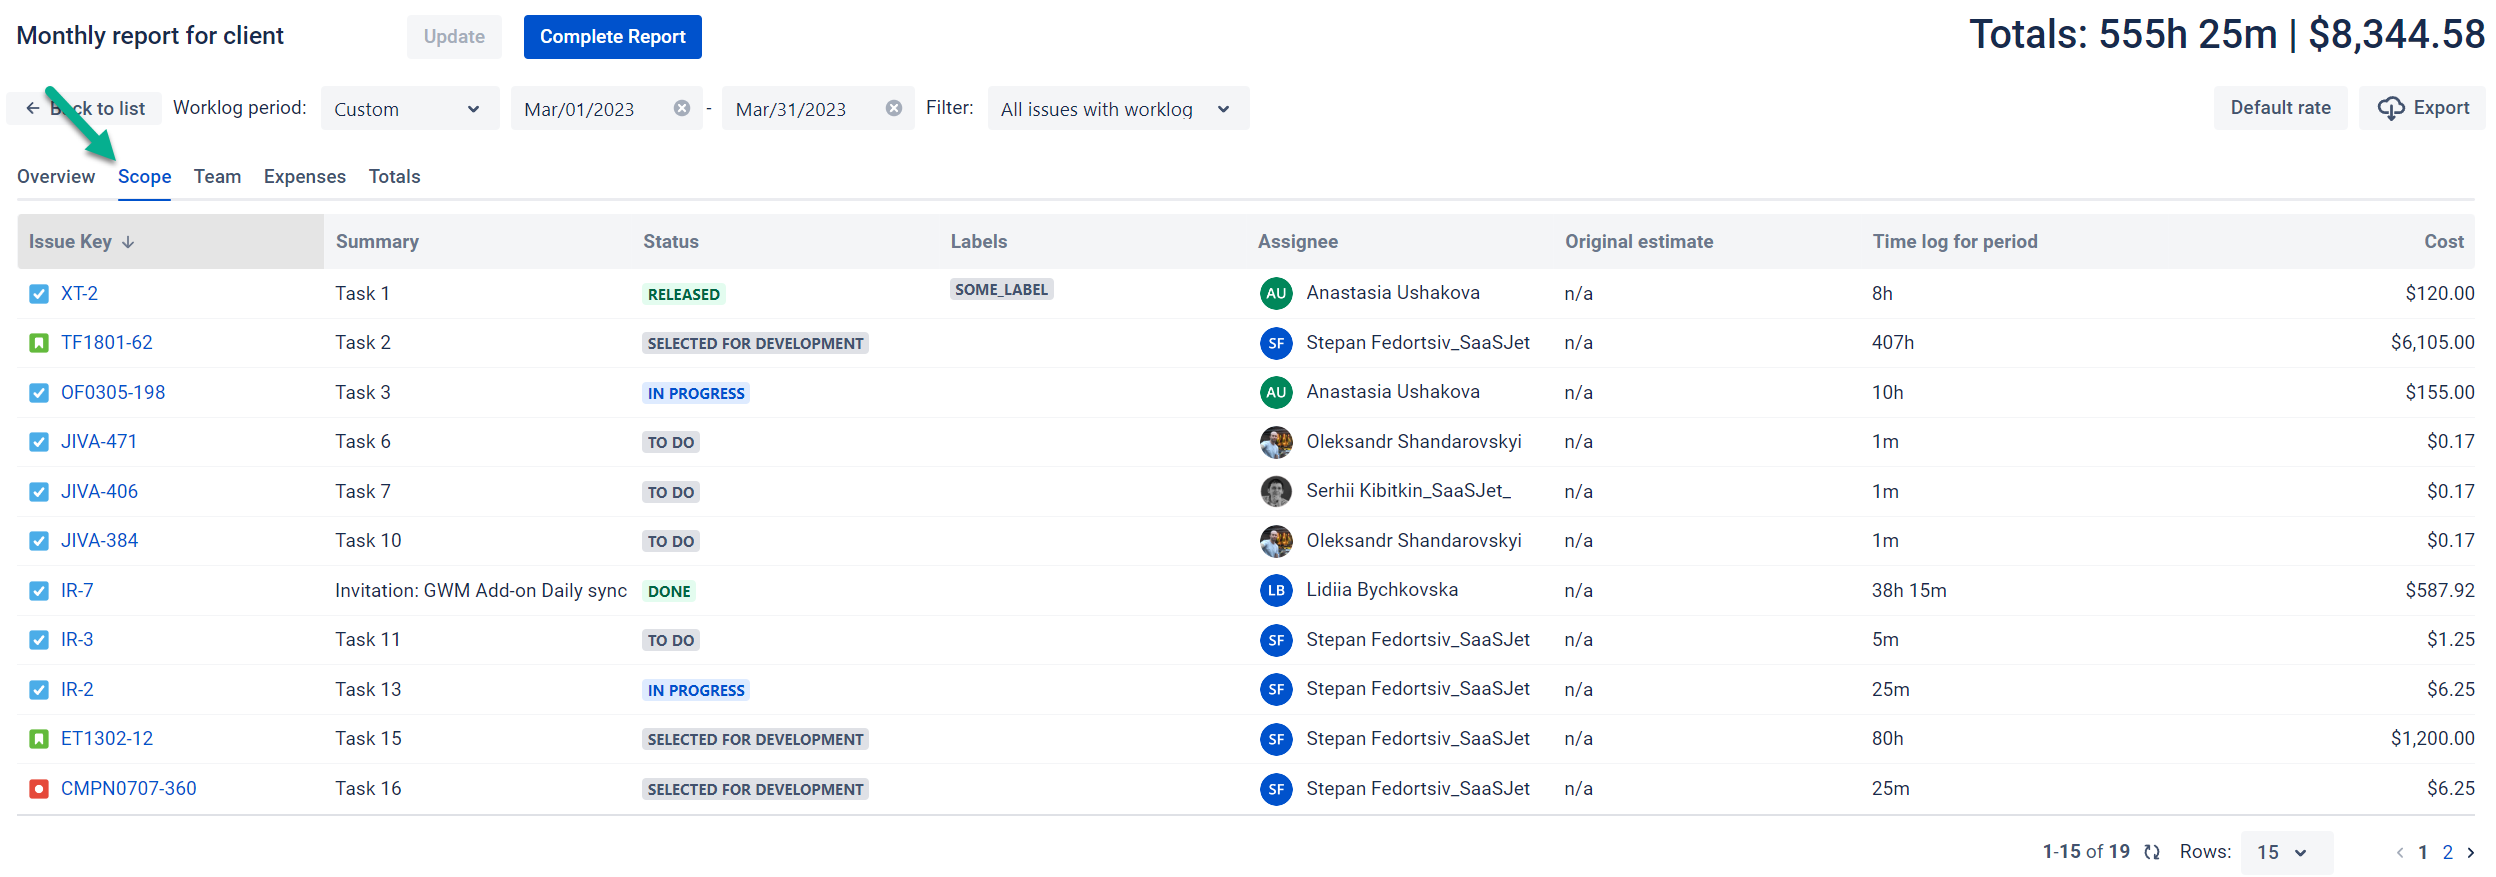Click the refresh icon beside 1-15 of 19
The height and width of the screenshot is (877, 2496).
pyautogui.click(x=2152, y=852)
